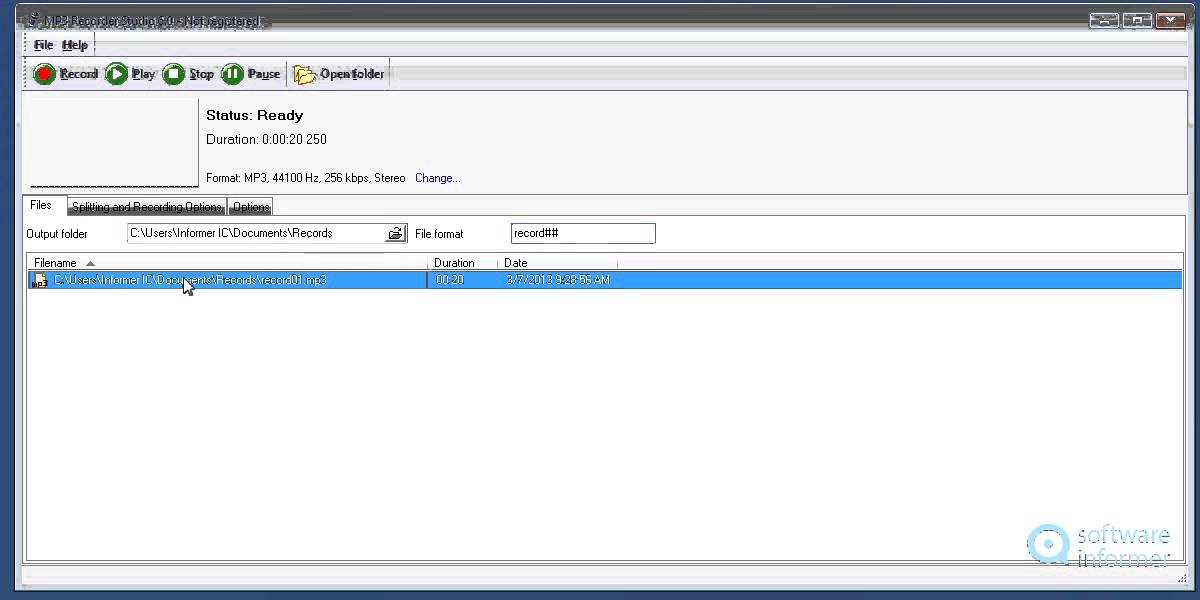Browse for output folder with folder icon
This screenshot has width=1200, height=600.
[396, 233]
